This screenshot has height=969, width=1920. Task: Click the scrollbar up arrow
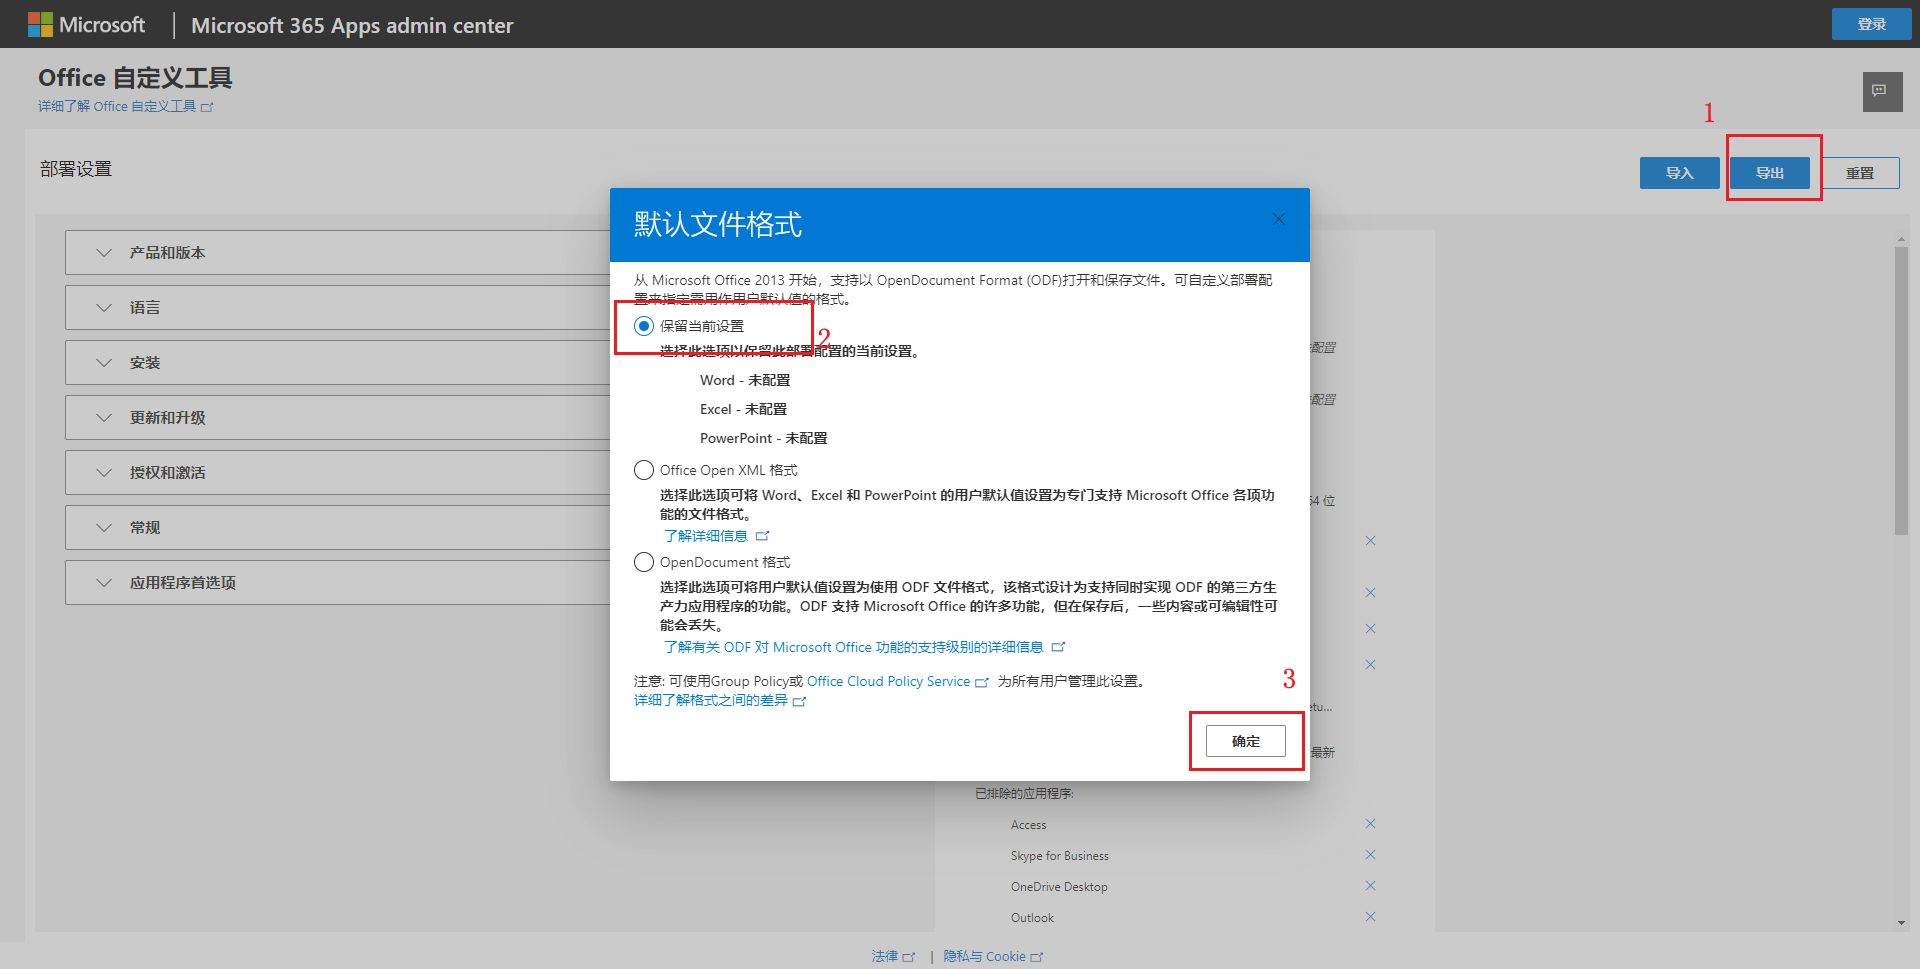point(1901,239)
